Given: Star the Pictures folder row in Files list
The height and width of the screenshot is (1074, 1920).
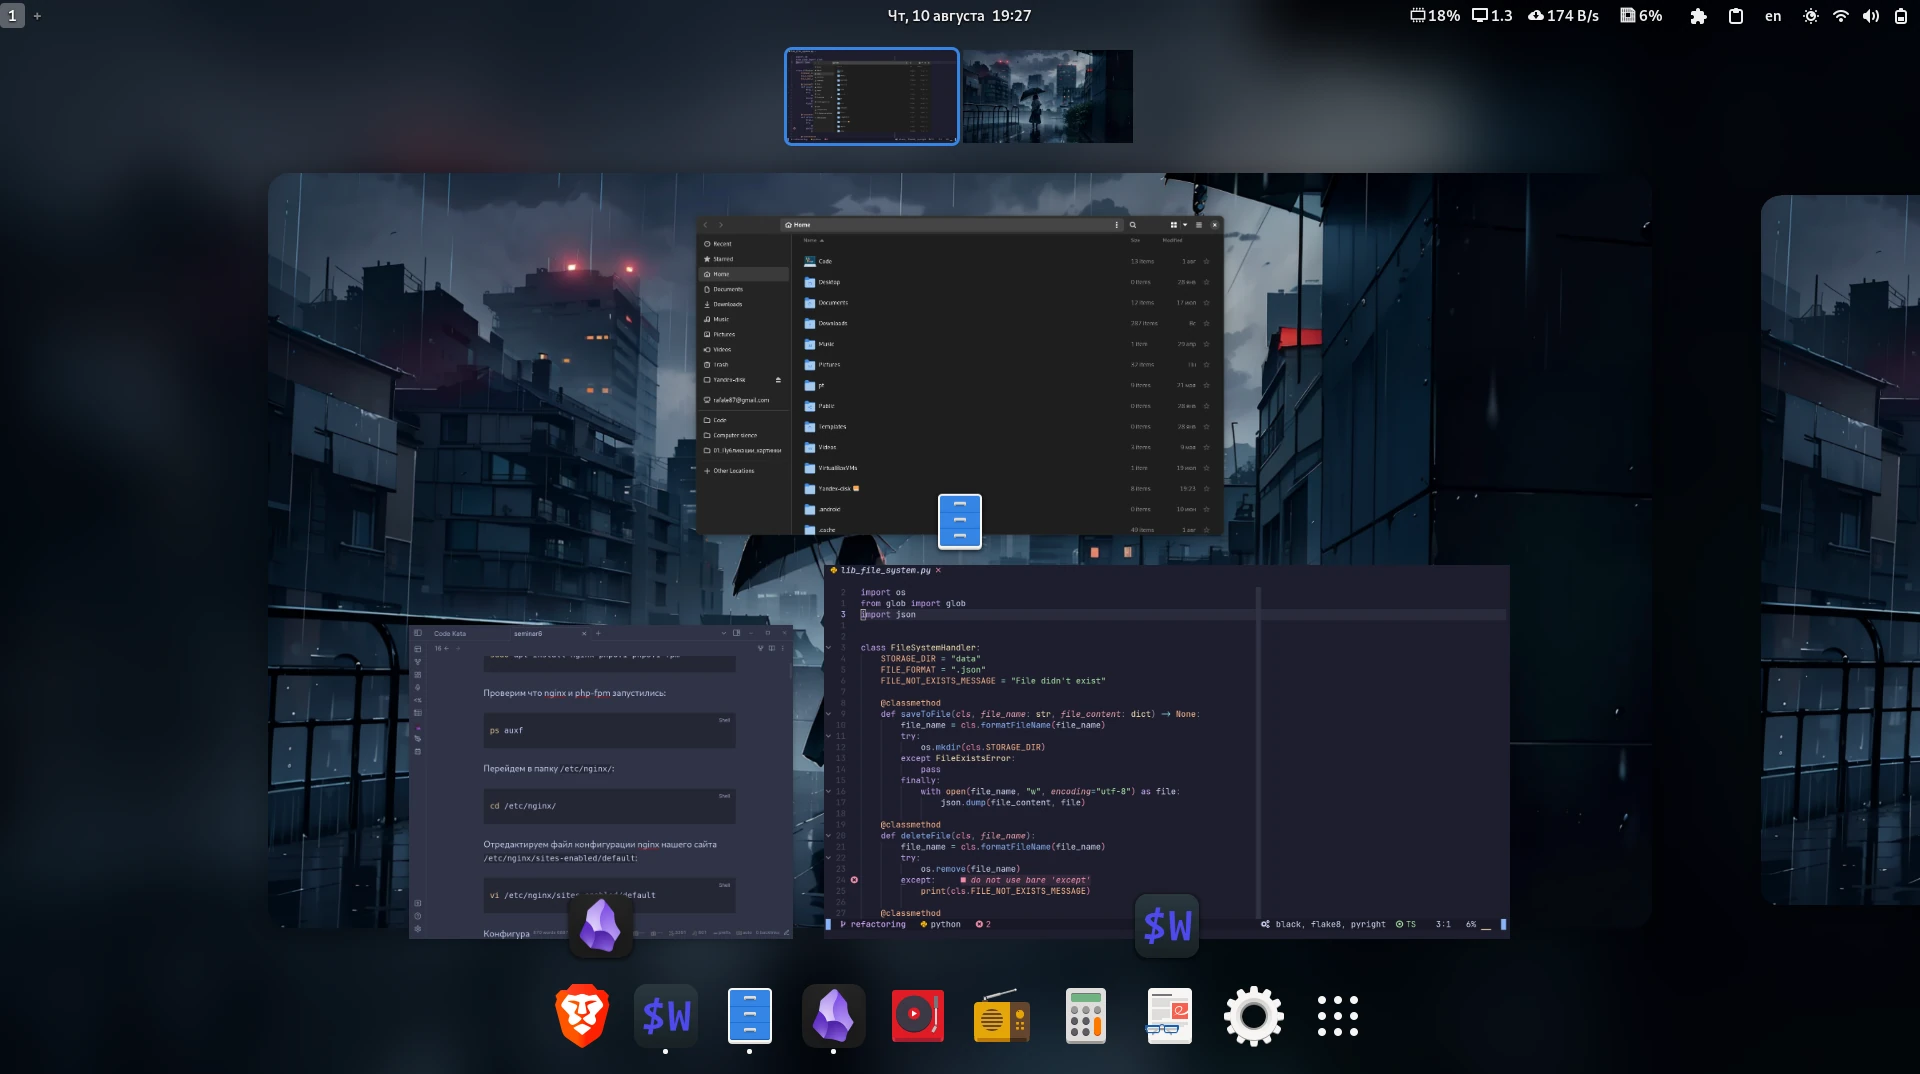Looking at the screenshot, I should point(1206,364).
